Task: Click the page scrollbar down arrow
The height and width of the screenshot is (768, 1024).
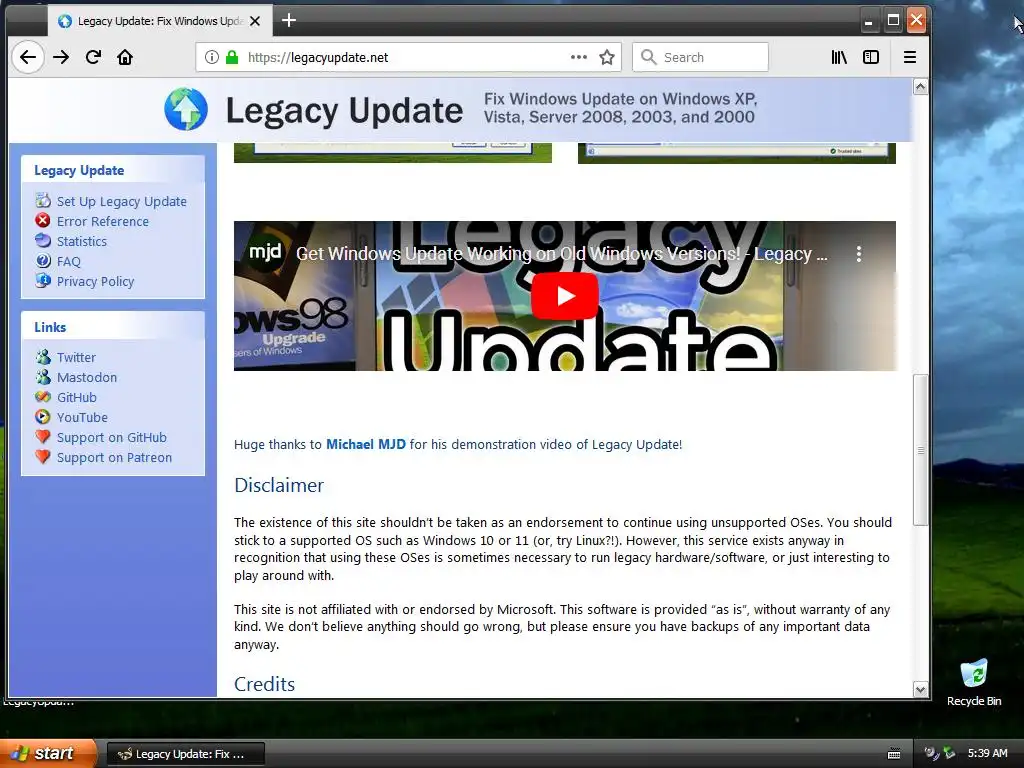Action: (920, 690)
